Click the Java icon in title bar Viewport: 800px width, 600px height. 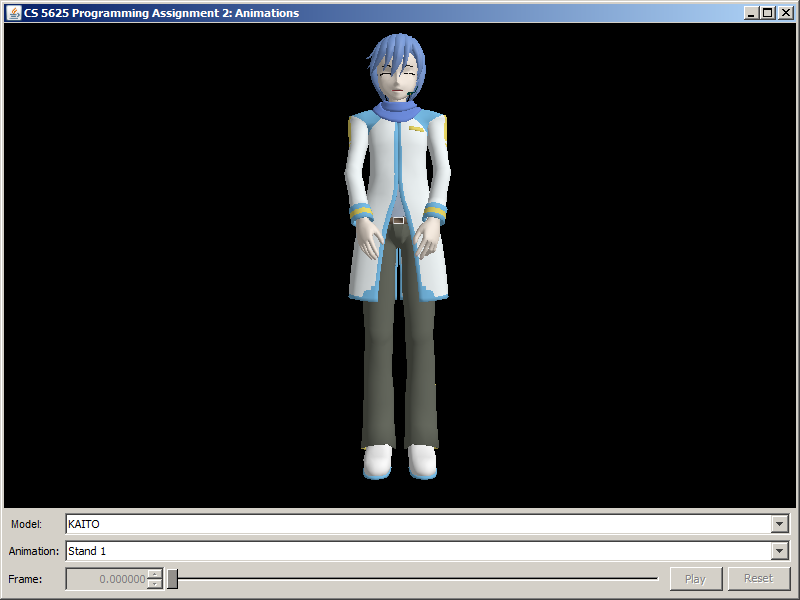[x=14, y=13]
